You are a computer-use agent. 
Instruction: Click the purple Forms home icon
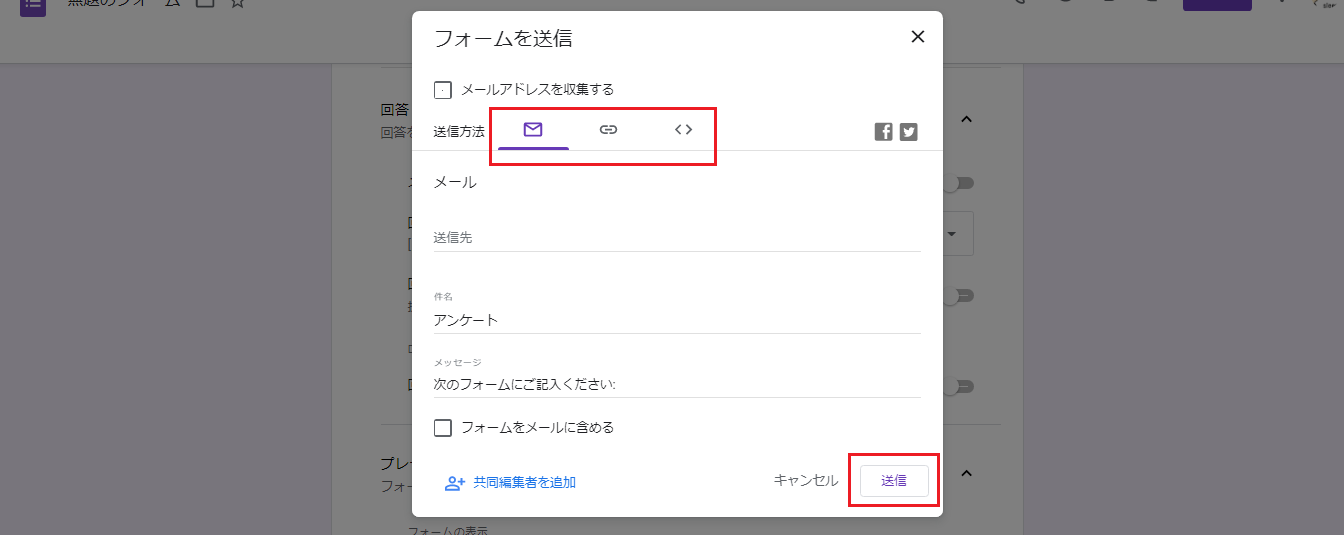point(33,4)
